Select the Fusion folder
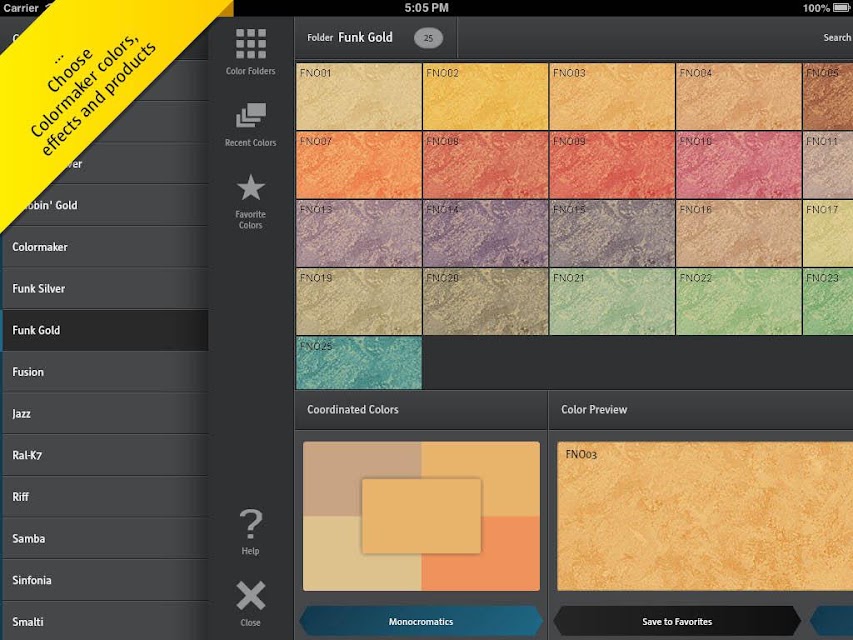 (106, 372)
